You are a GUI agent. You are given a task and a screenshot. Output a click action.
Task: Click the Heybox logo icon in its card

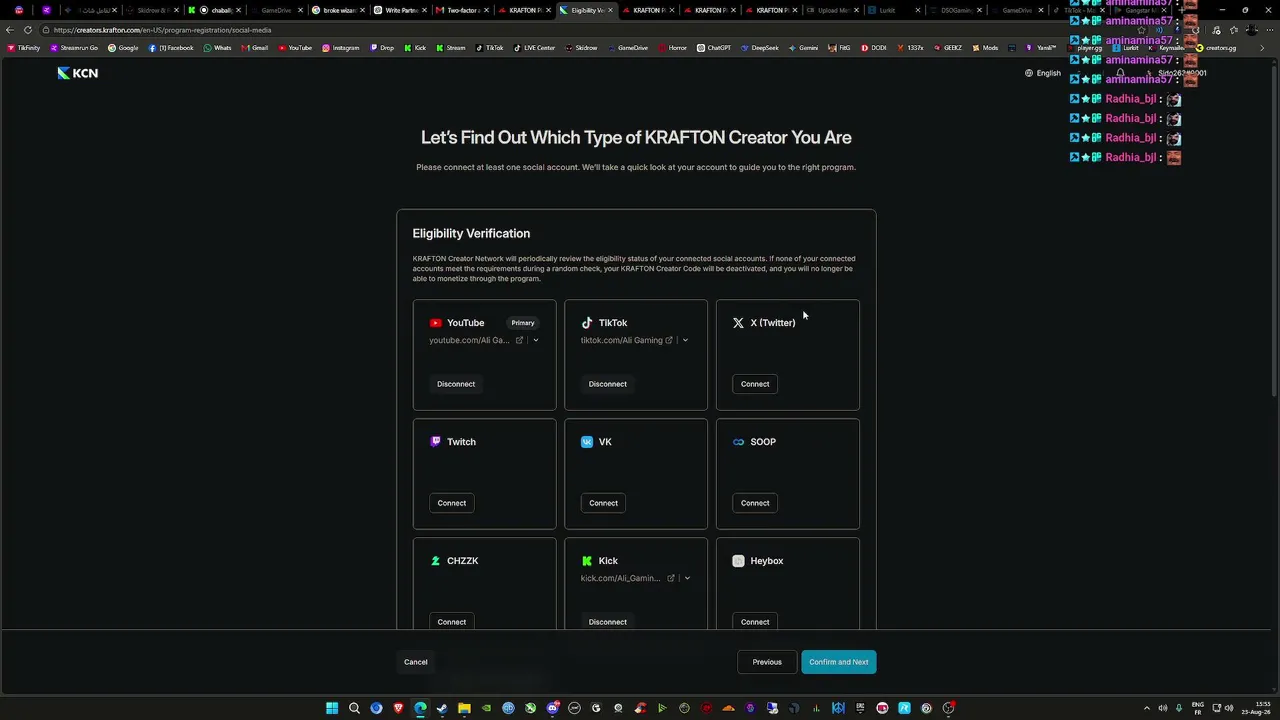pyautogui.click(x=738, y=561)
